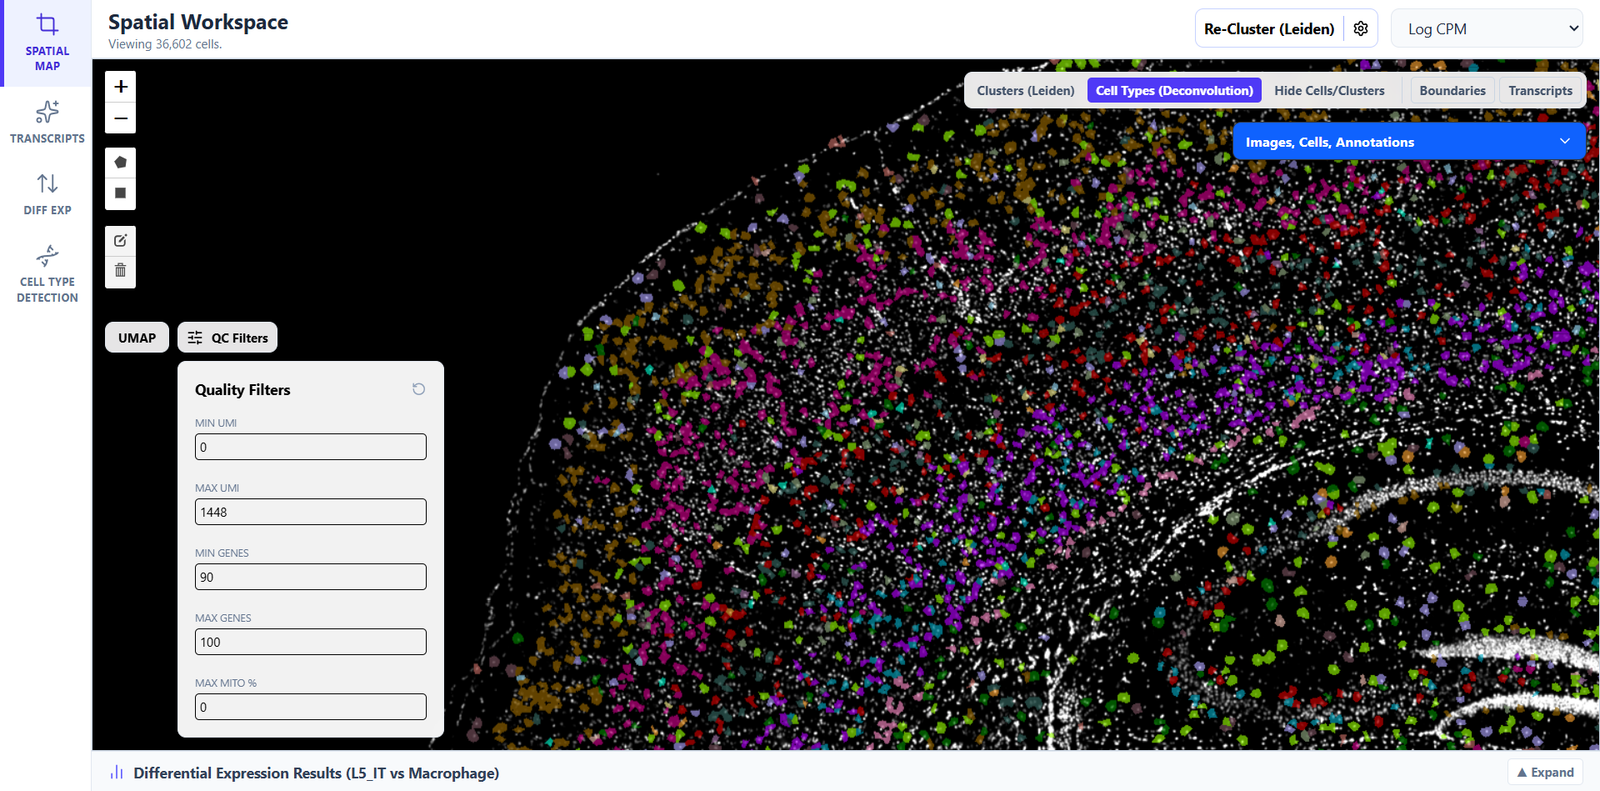Toggle the Transcripts overlay

point(1540,91)
